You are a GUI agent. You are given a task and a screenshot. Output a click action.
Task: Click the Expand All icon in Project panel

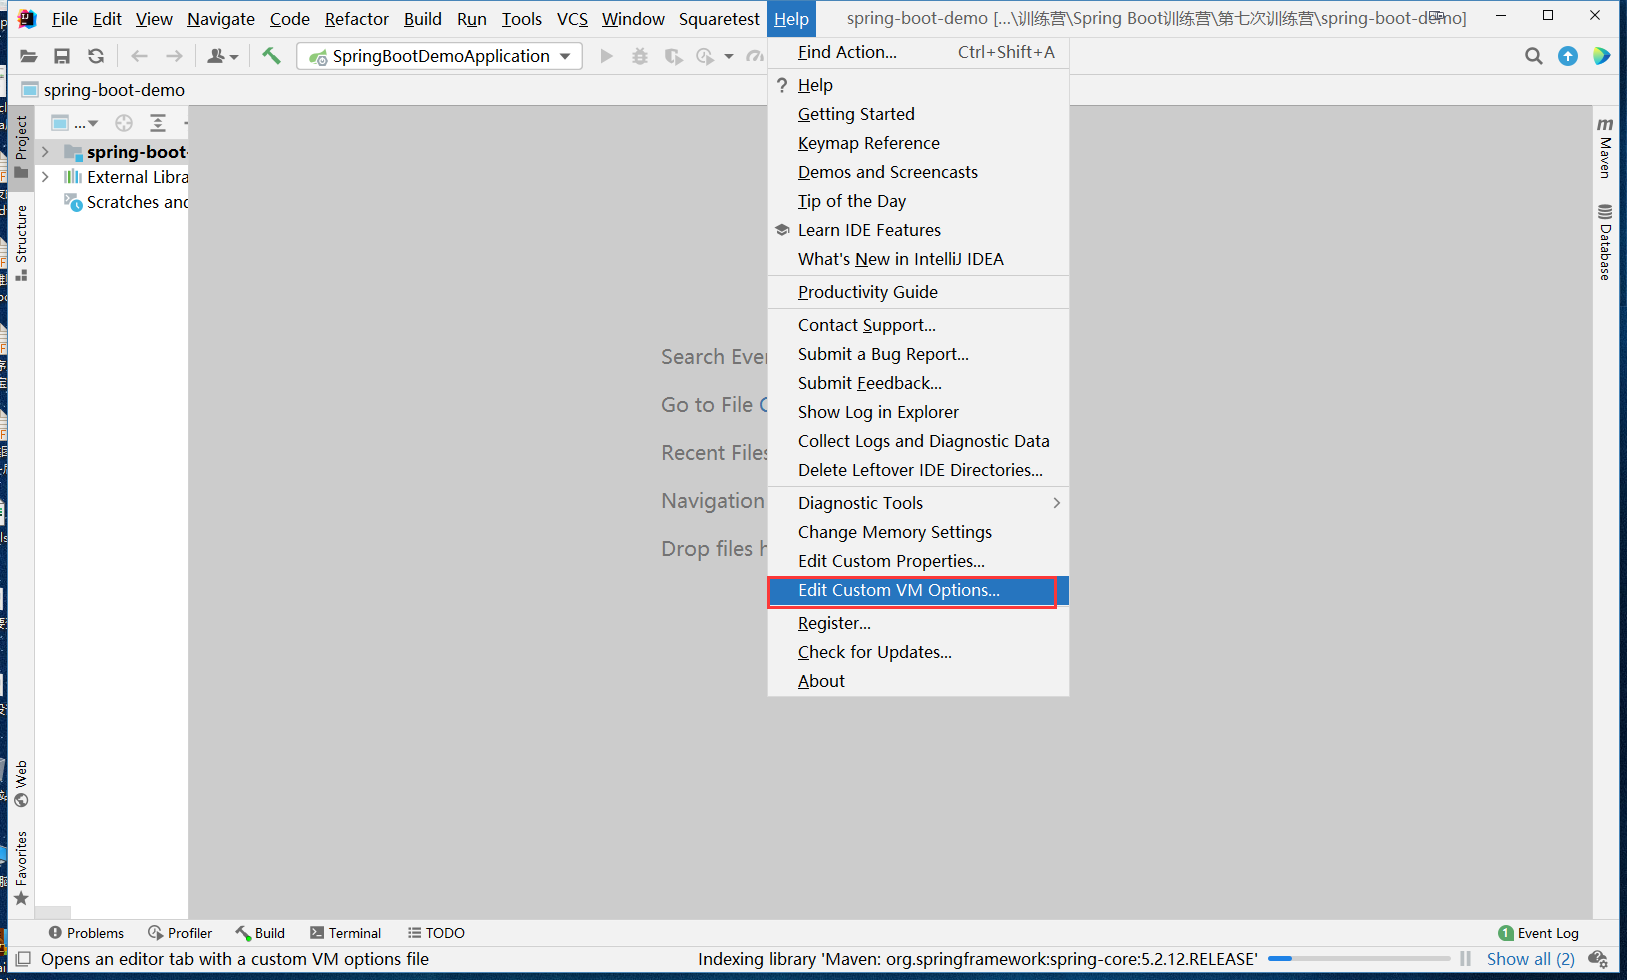(158, 123)
